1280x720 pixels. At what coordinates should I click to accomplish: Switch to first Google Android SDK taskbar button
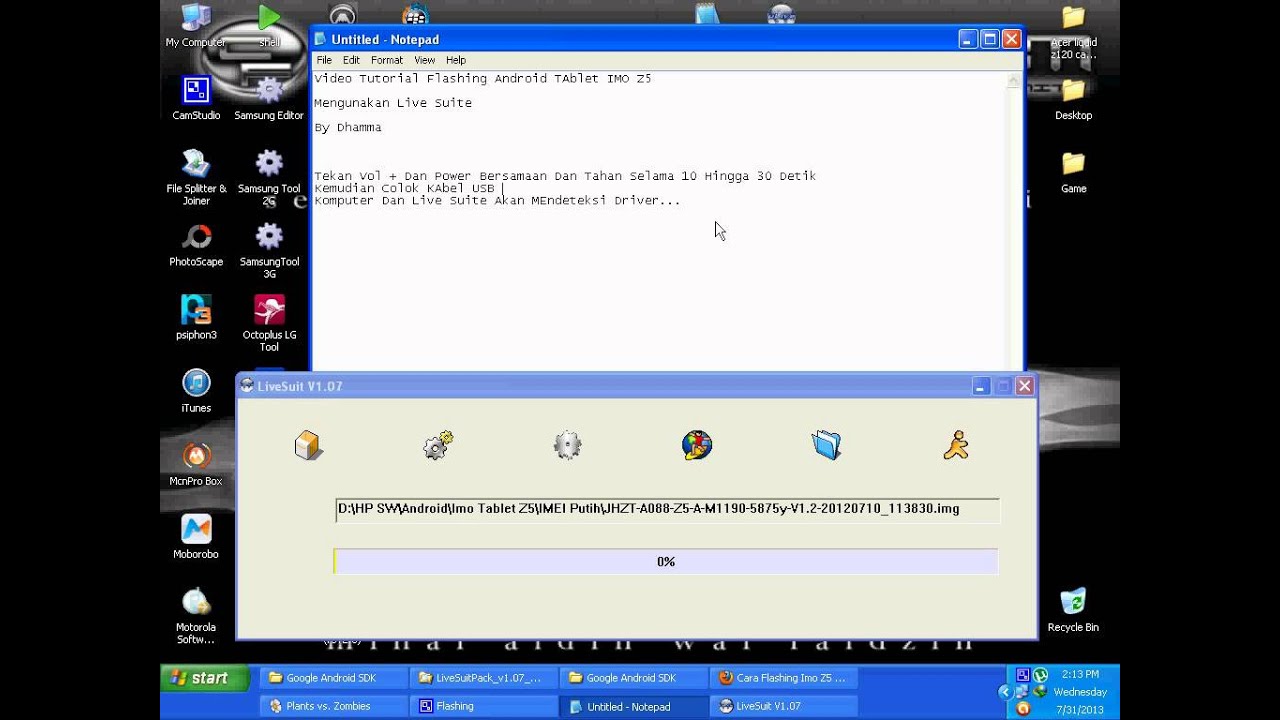(333, 678)
